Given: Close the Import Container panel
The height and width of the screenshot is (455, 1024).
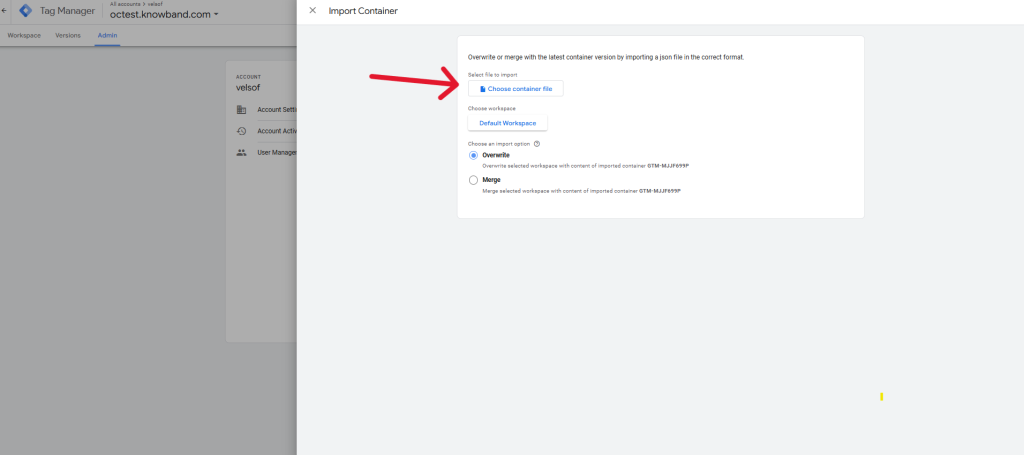Looking at the screenshot, I should click(312, 10).
